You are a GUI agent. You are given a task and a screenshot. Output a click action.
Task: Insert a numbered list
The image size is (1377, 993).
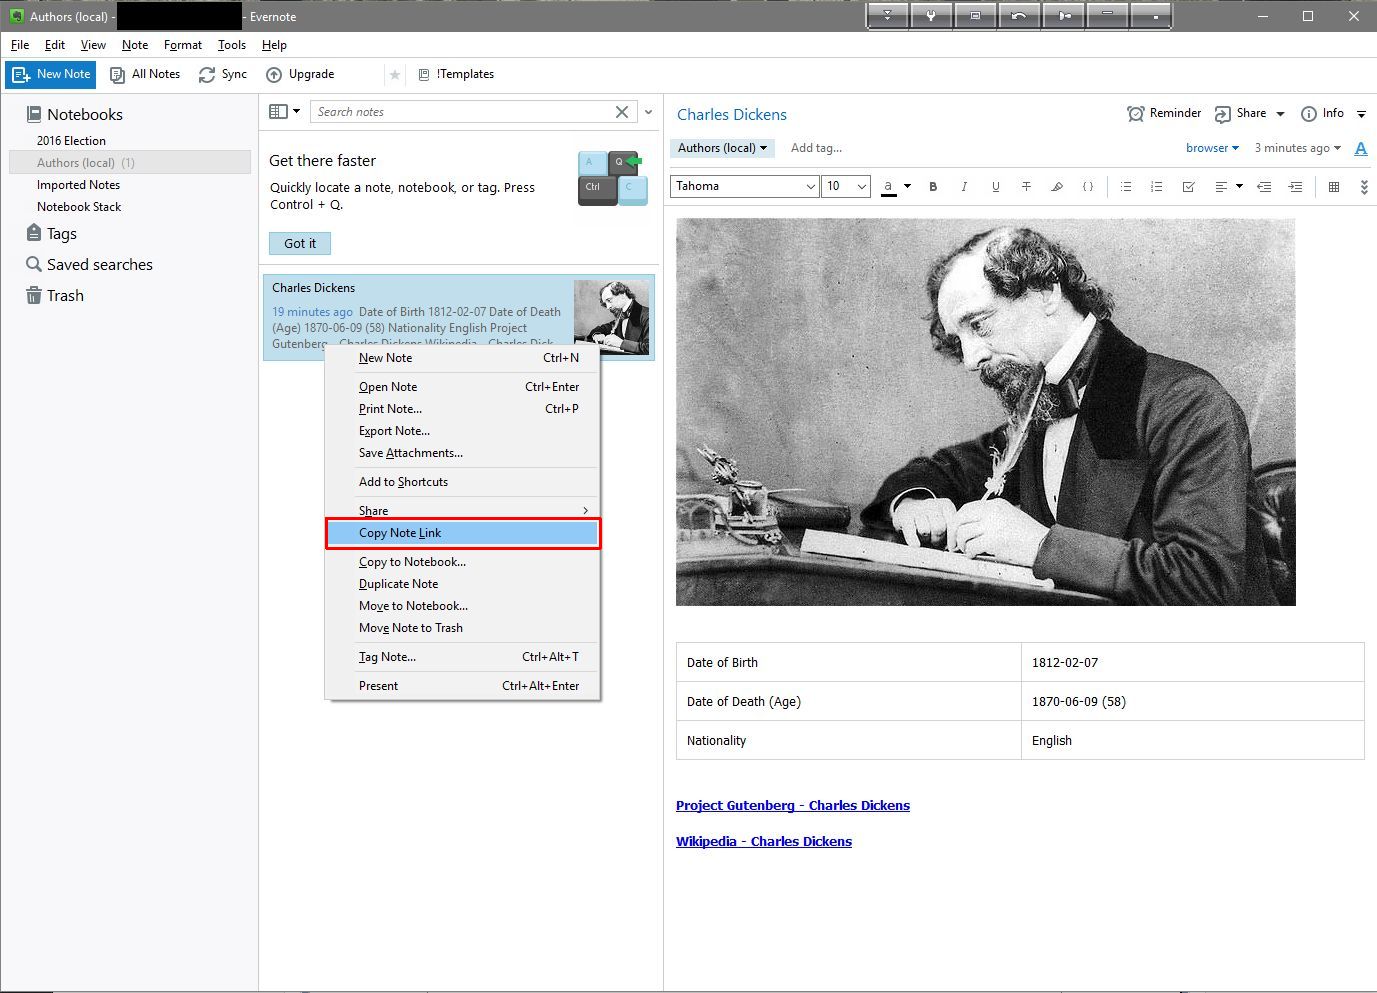pyautogui.click(x=1157, y=186)
